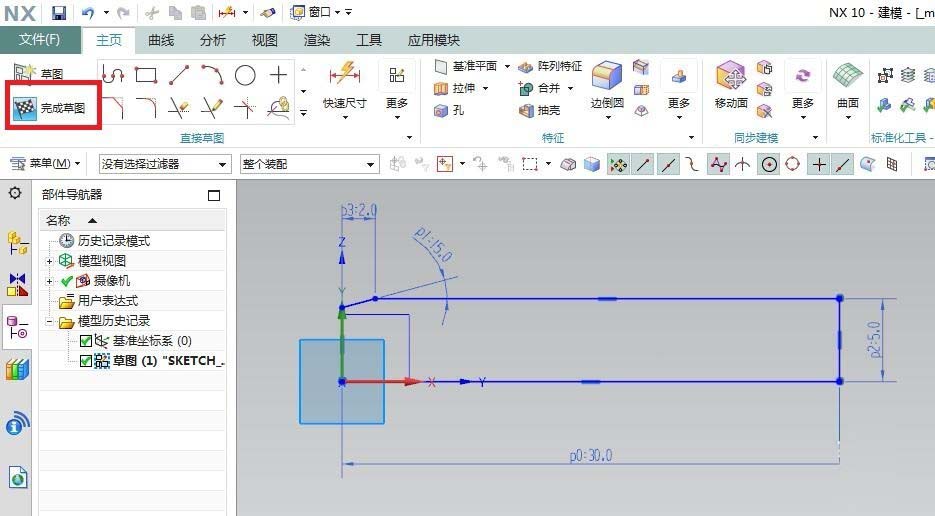The height and width of the screenshot is (516, 935).
Task: Click the Surface 曲面 icon
Action: tap(848, 76)
